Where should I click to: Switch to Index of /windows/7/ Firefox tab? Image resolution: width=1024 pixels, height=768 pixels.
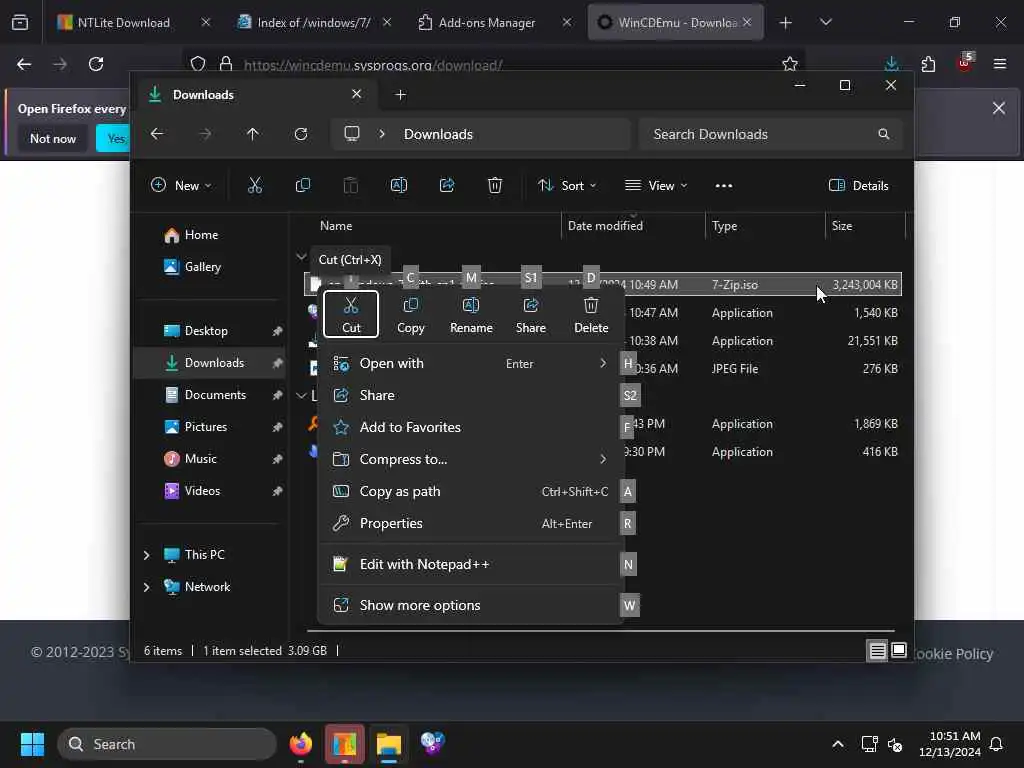click(x=314, y=22)
